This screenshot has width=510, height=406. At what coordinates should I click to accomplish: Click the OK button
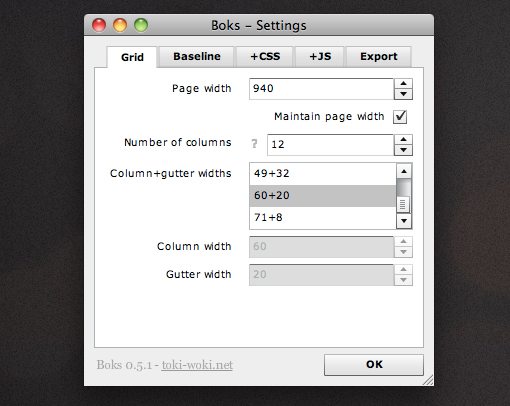(x=374, y=365)
